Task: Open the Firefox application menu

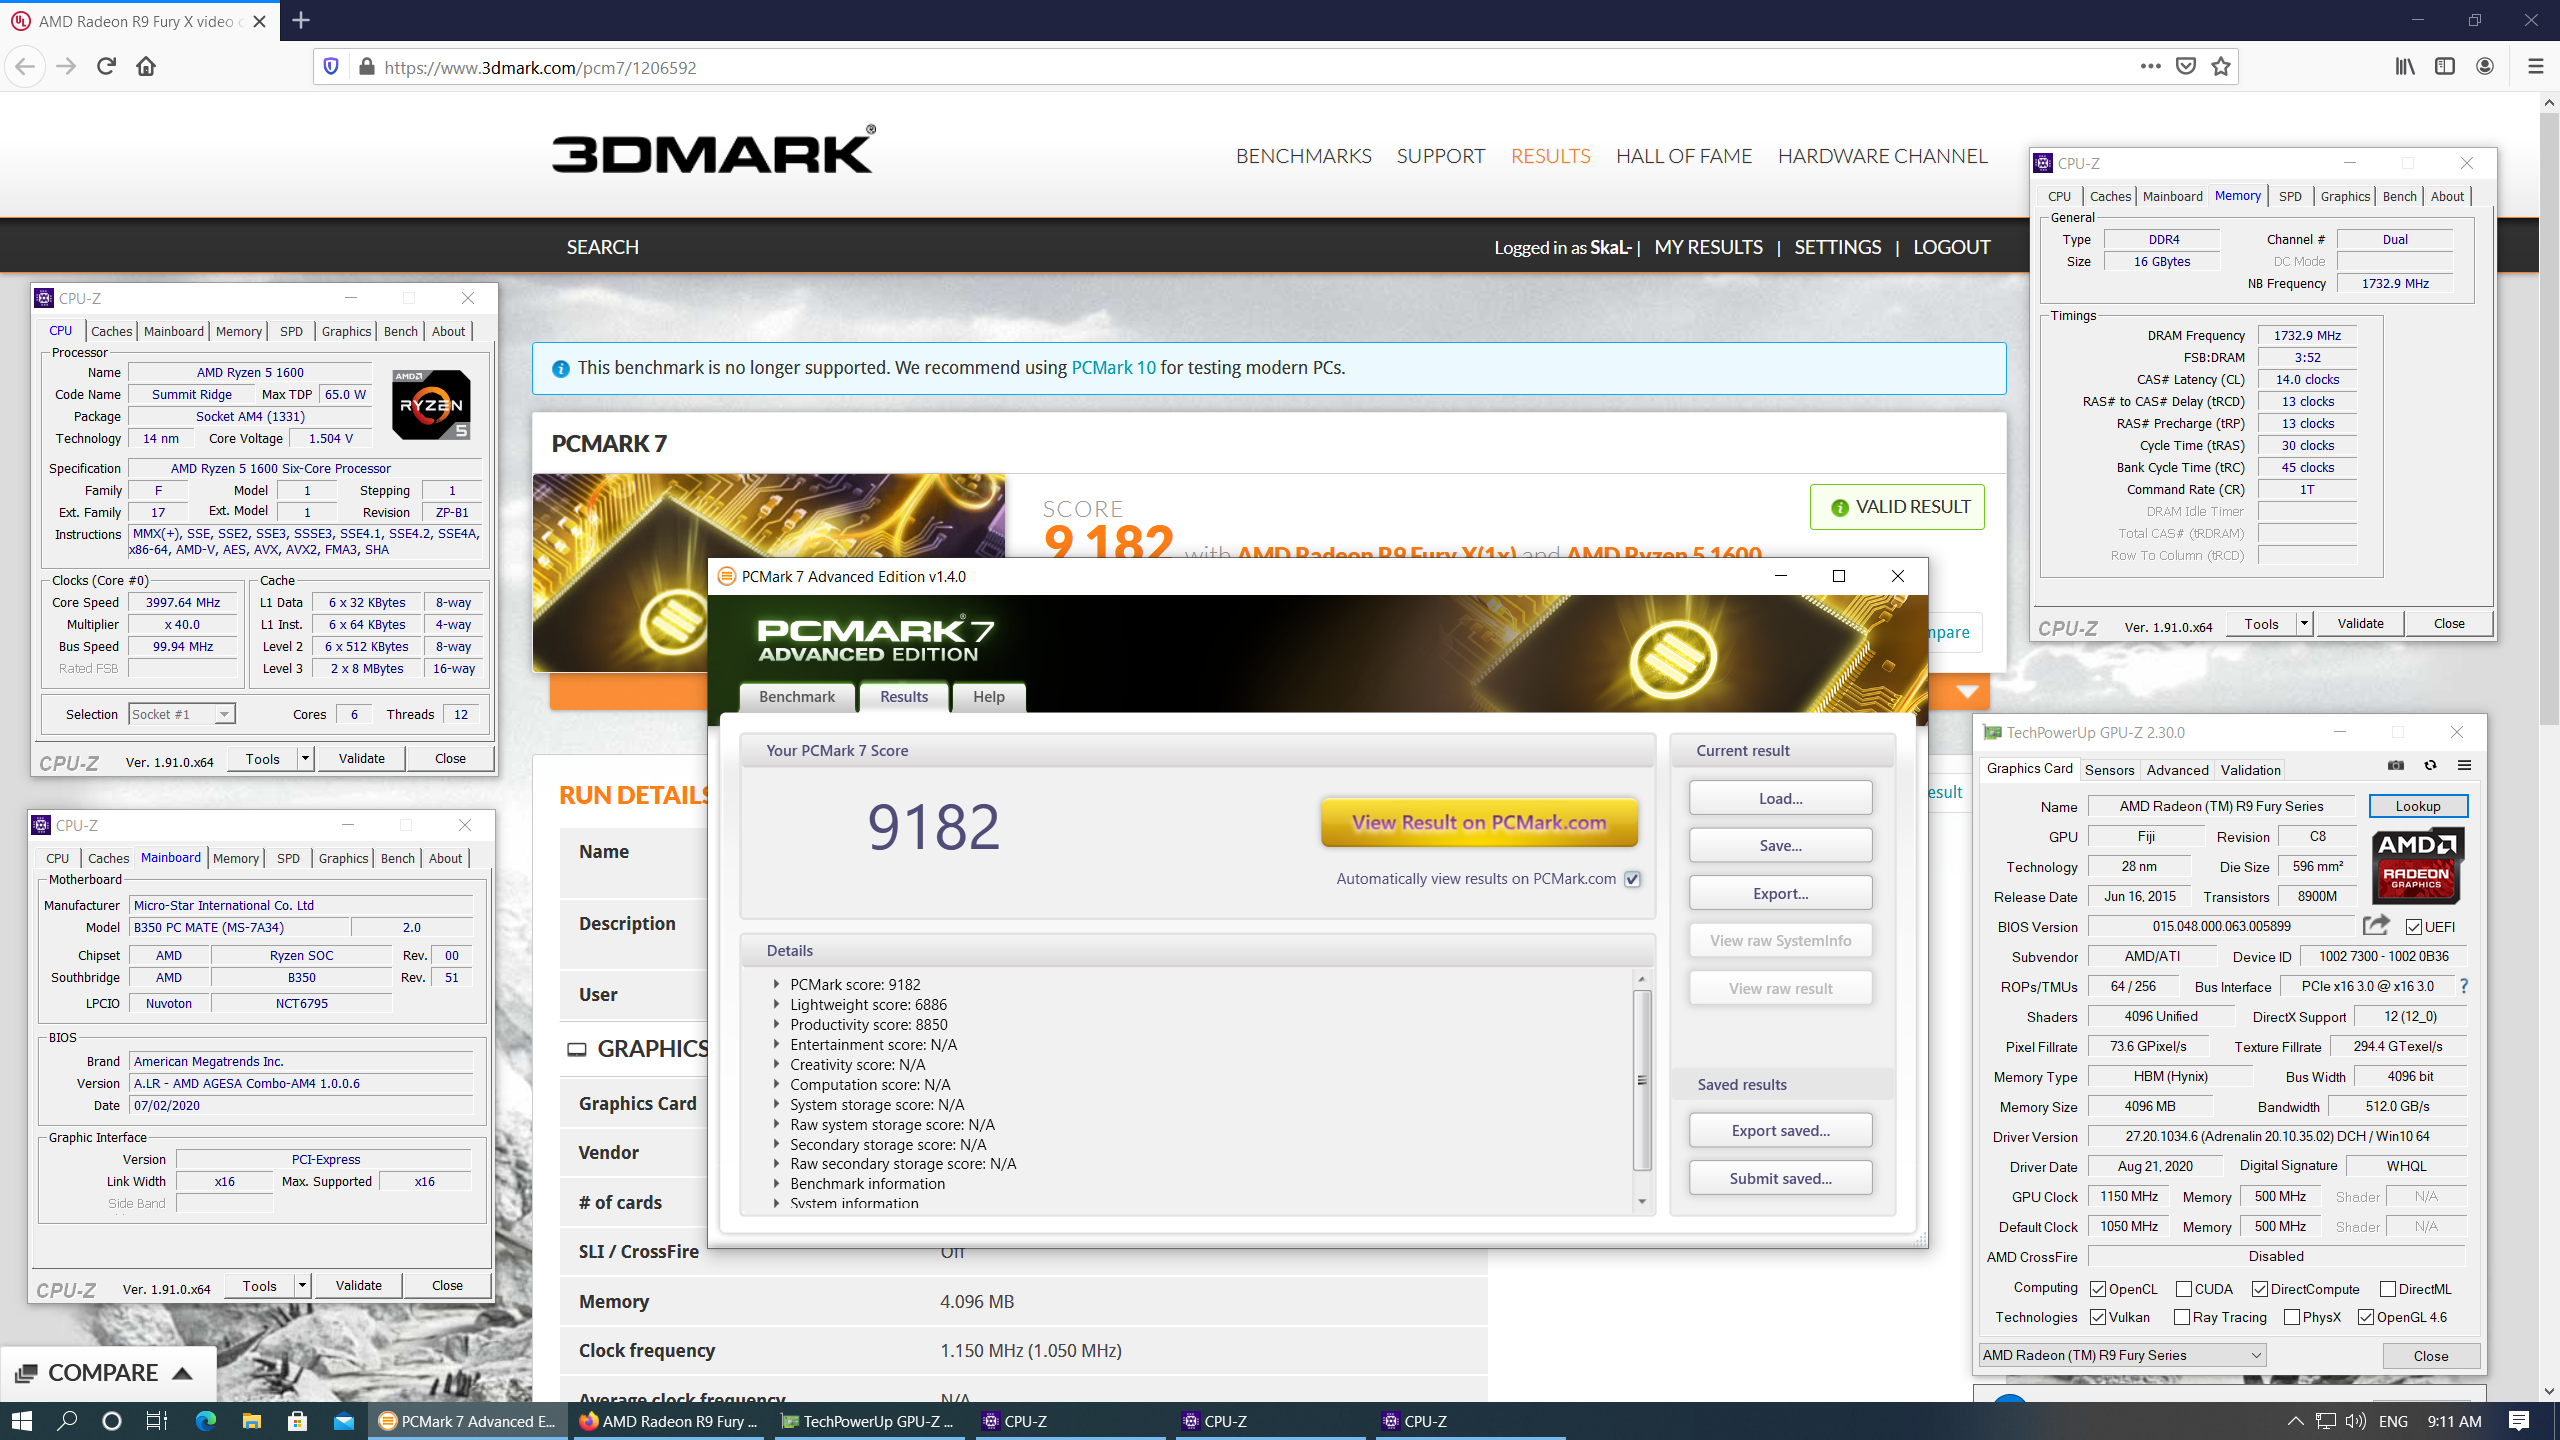Action: (2535, 67)
